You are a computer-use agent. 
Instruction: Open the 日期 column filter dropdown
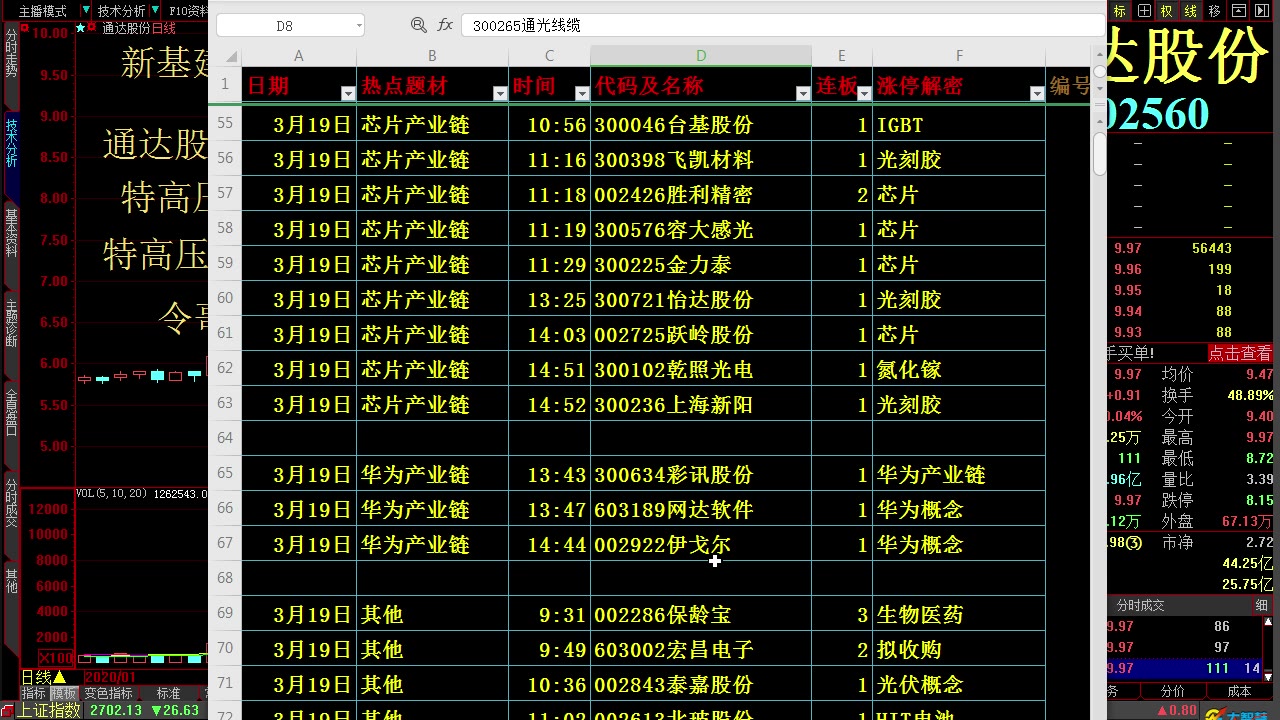coord(348,93)
